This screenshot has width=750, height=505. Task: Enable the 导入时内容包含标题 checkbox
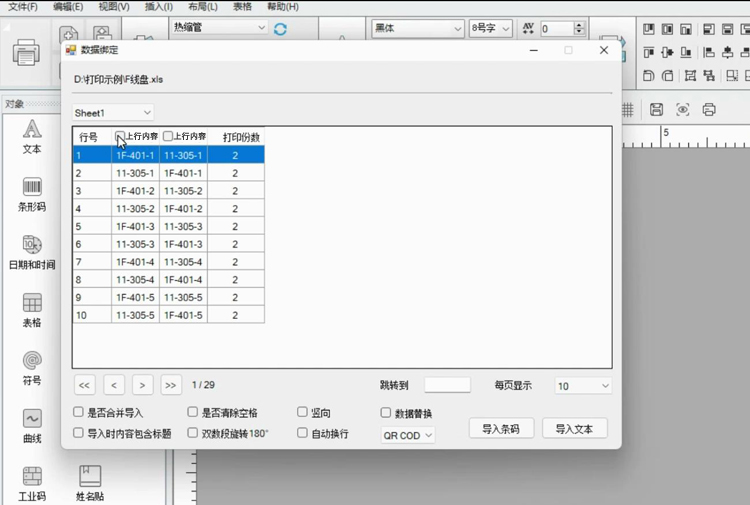[78, 432]
